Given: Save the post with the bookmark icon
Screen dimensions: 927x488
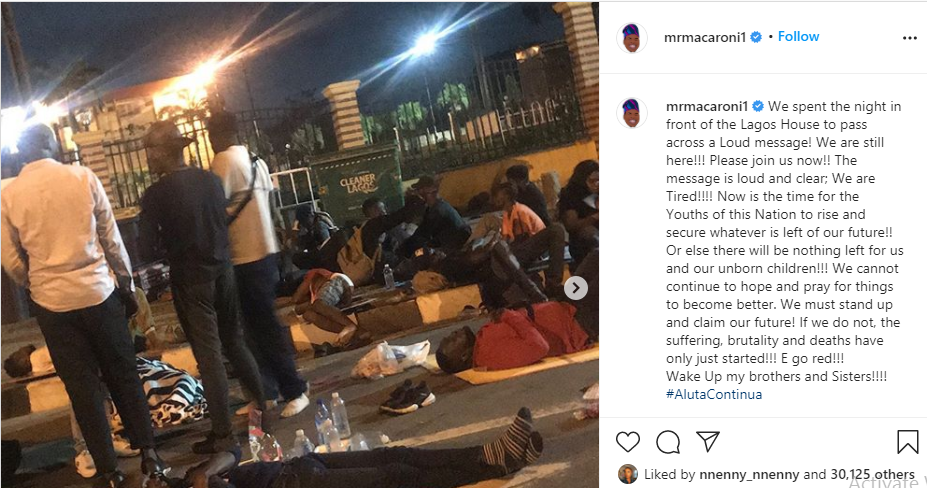Looking at the screenshot, I should click(907, 442).
